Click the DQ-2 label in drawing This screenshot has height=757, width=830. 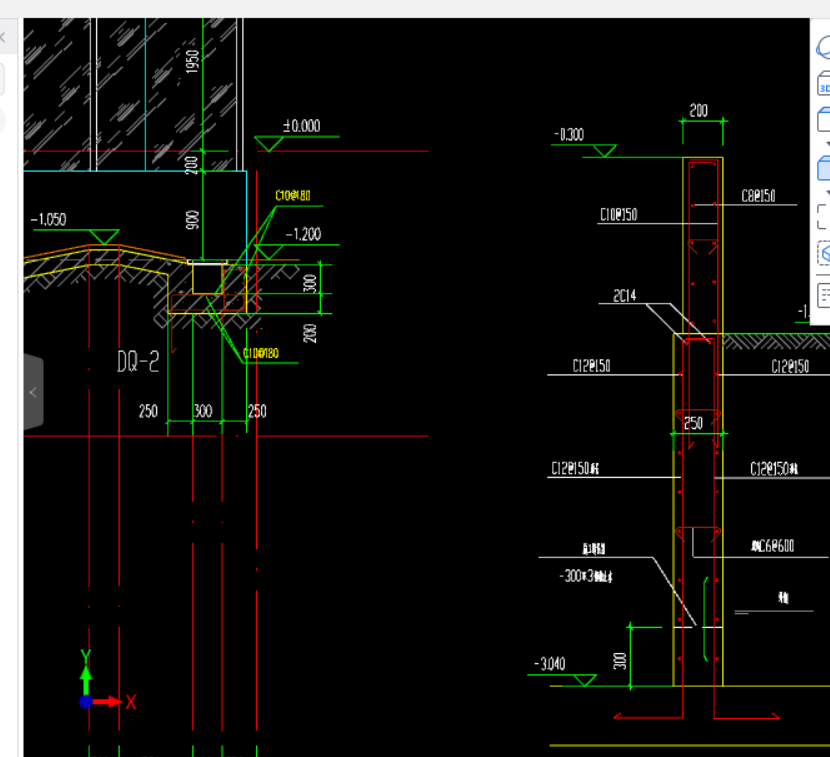click(138, 362)
